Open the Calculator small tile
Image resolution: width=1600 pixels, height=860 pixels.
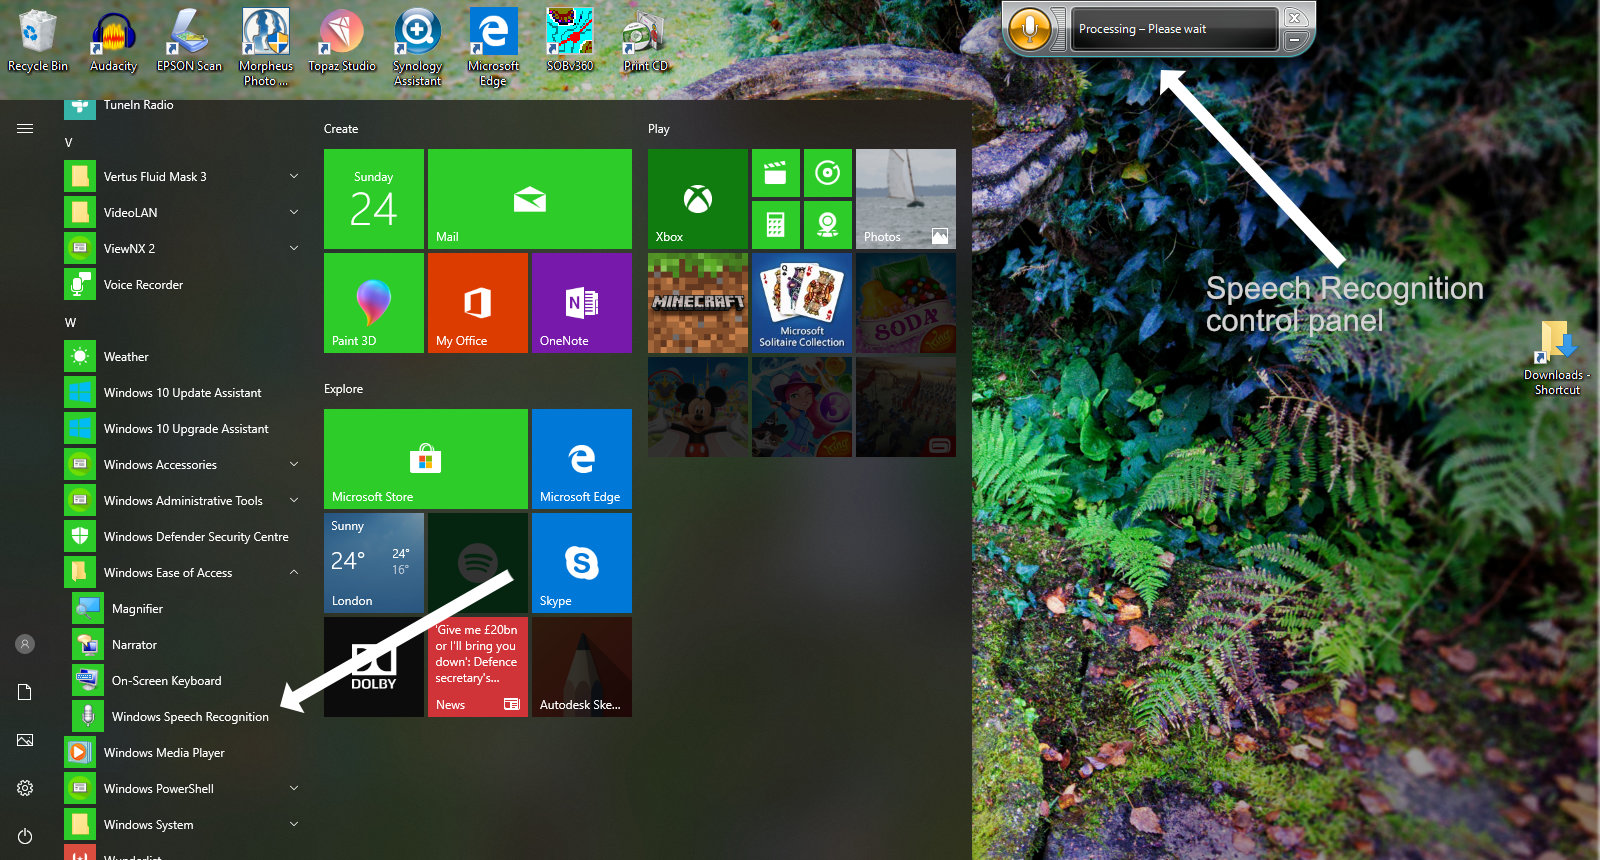click(776, 225)
